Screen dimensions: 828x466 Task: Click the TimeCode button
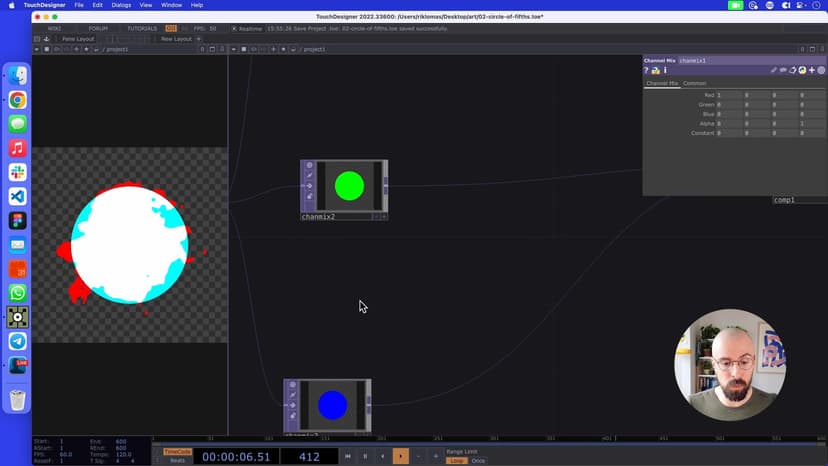pos(177,451)
